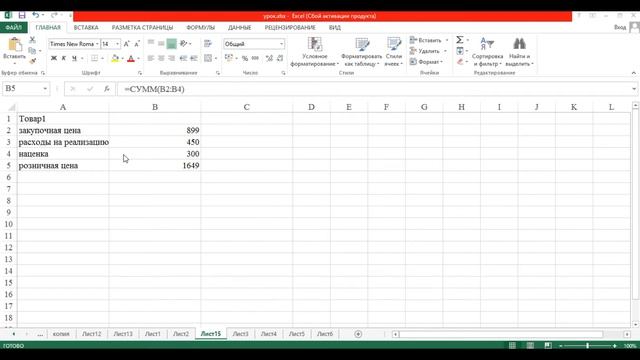Click Select All corner triangle
The width and height of the screenshot is (640, 360).
pos(11,107)
